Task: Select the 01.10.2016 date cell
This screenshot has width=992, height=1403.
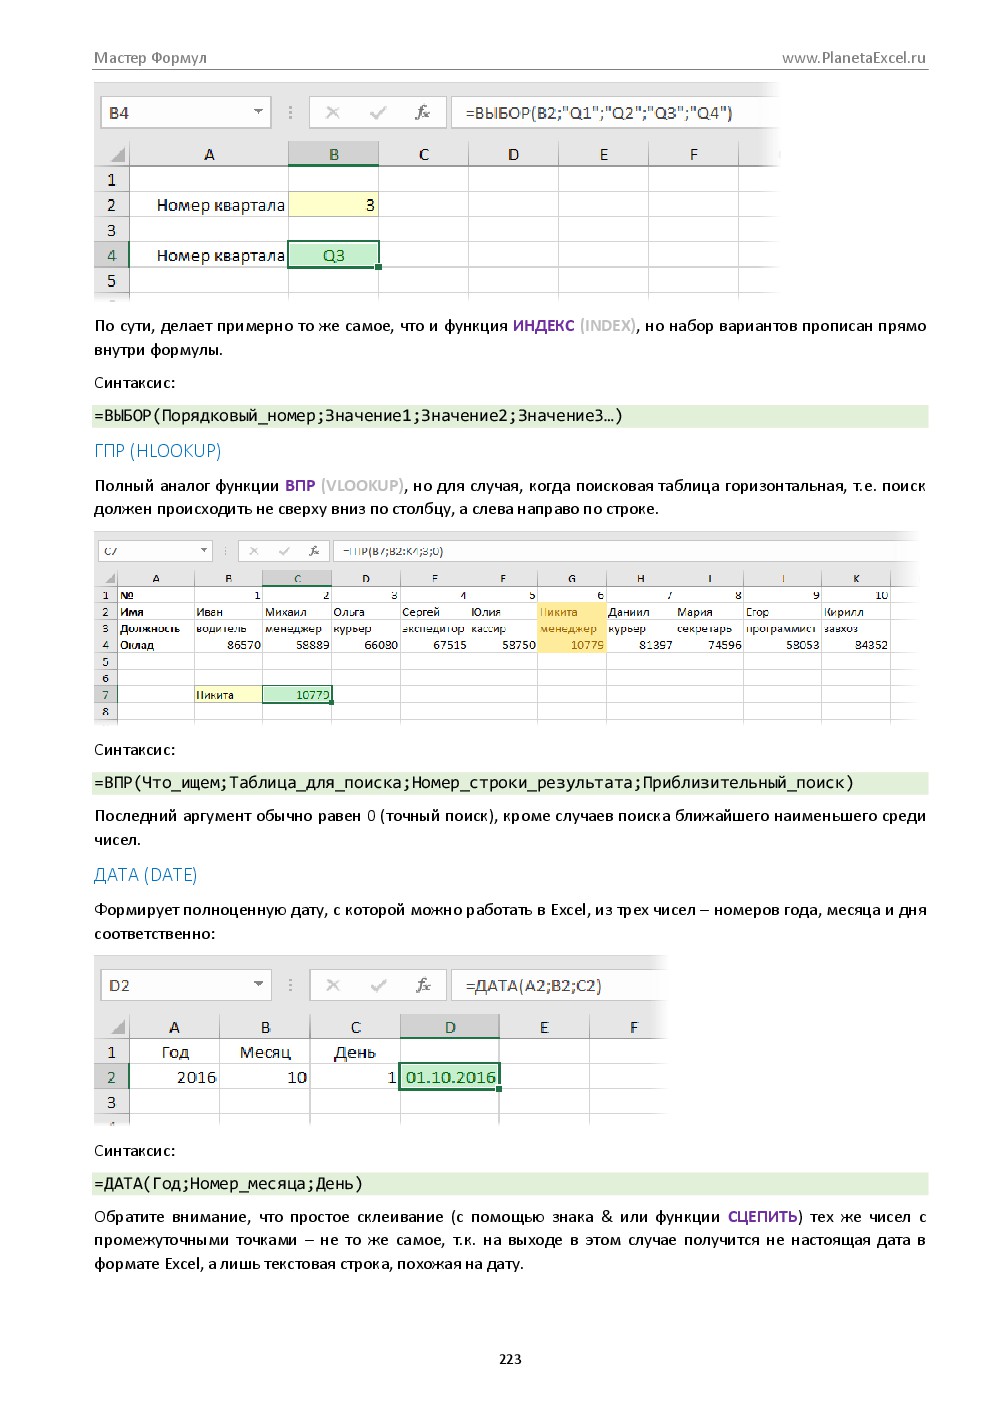Action: click(450, 1077)
